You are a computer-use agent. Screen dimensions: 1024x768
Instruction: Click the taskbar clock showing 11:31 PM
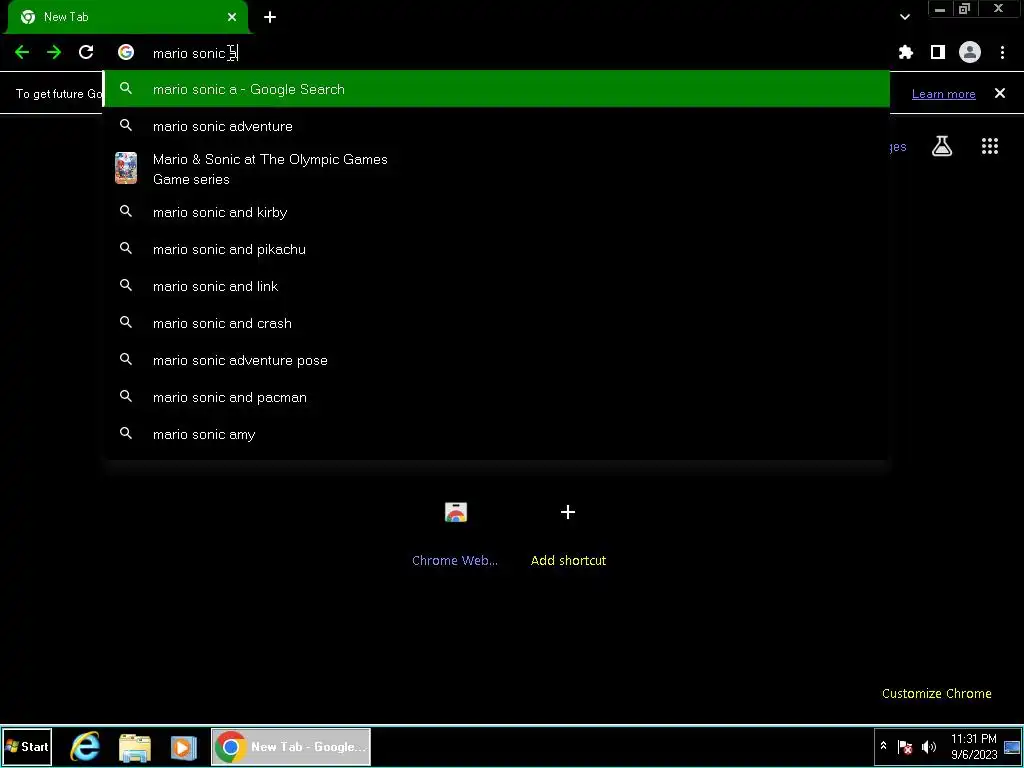(974, 746)
